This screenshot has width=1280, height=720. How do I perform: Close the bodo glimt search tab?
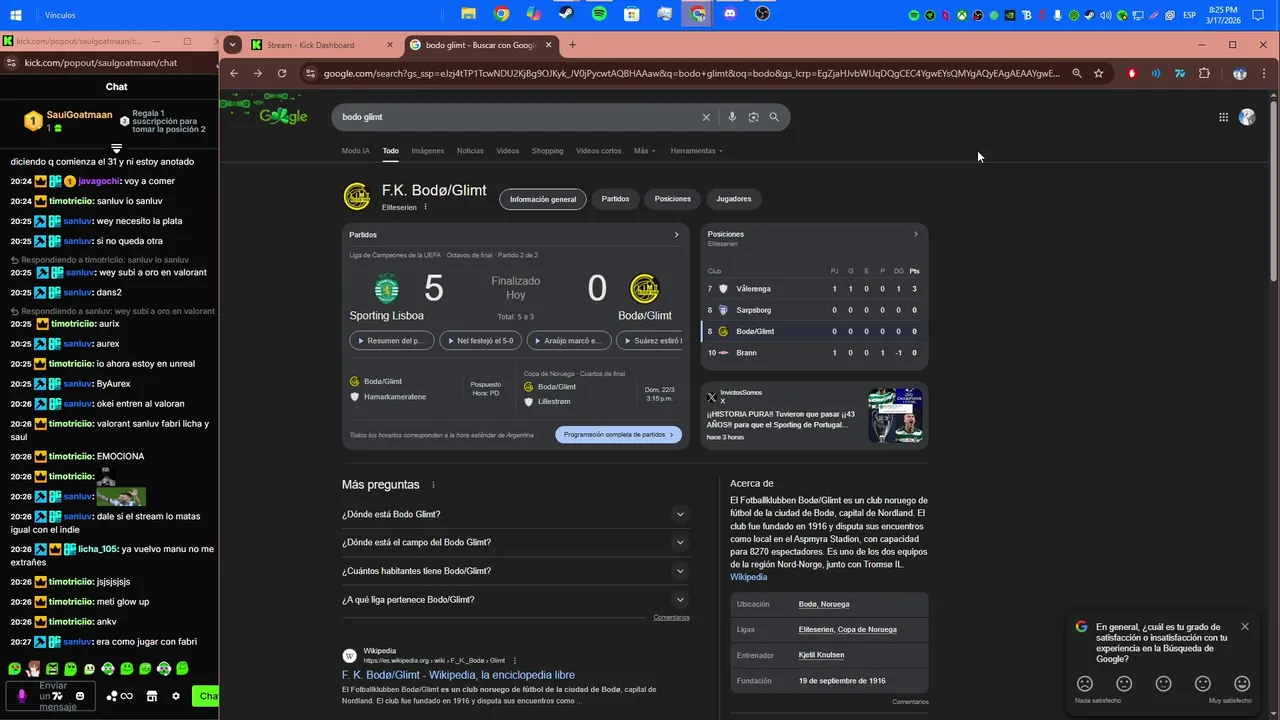point(548,45)
